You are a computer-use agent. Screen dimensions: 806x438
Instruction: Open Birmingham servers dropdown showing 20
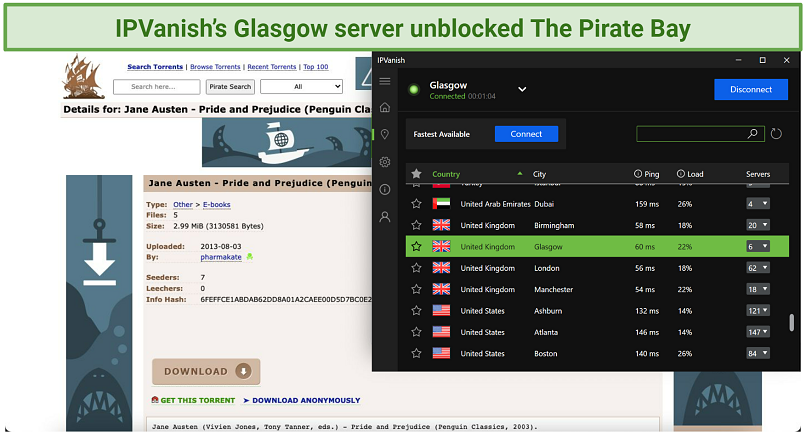pos(758,225)
